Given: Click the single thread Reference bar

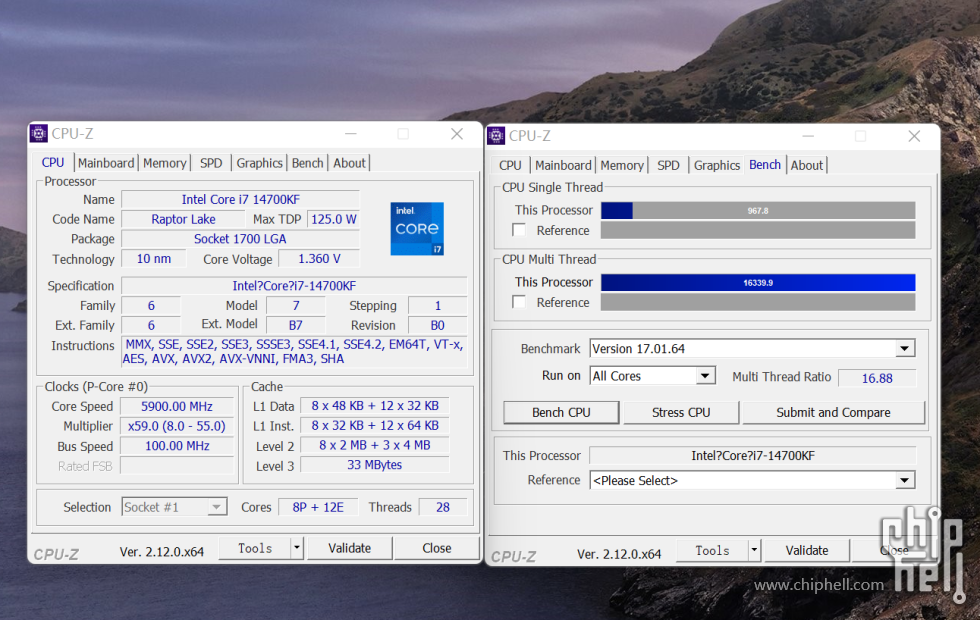Looking at the screenshot, I should point(758,231).
